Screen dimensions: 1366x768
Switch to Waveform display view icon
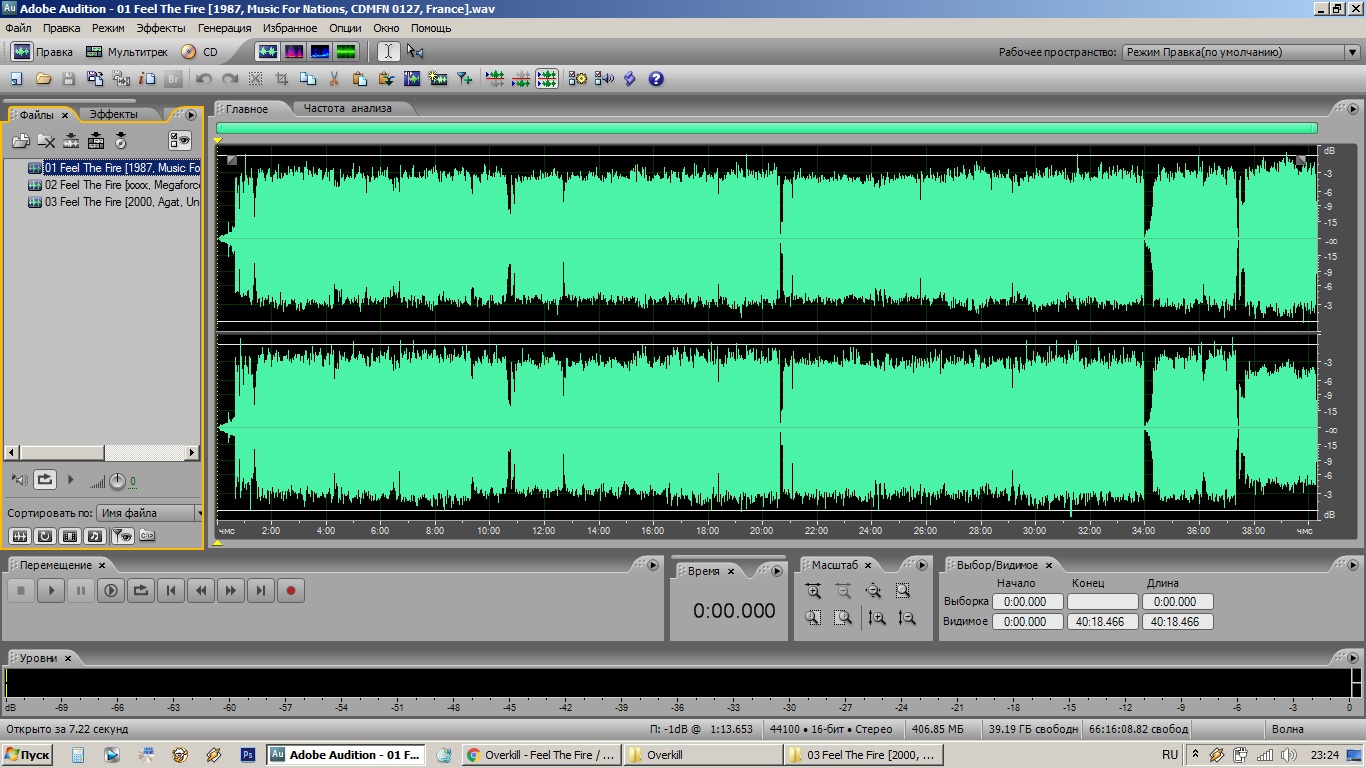267,52
